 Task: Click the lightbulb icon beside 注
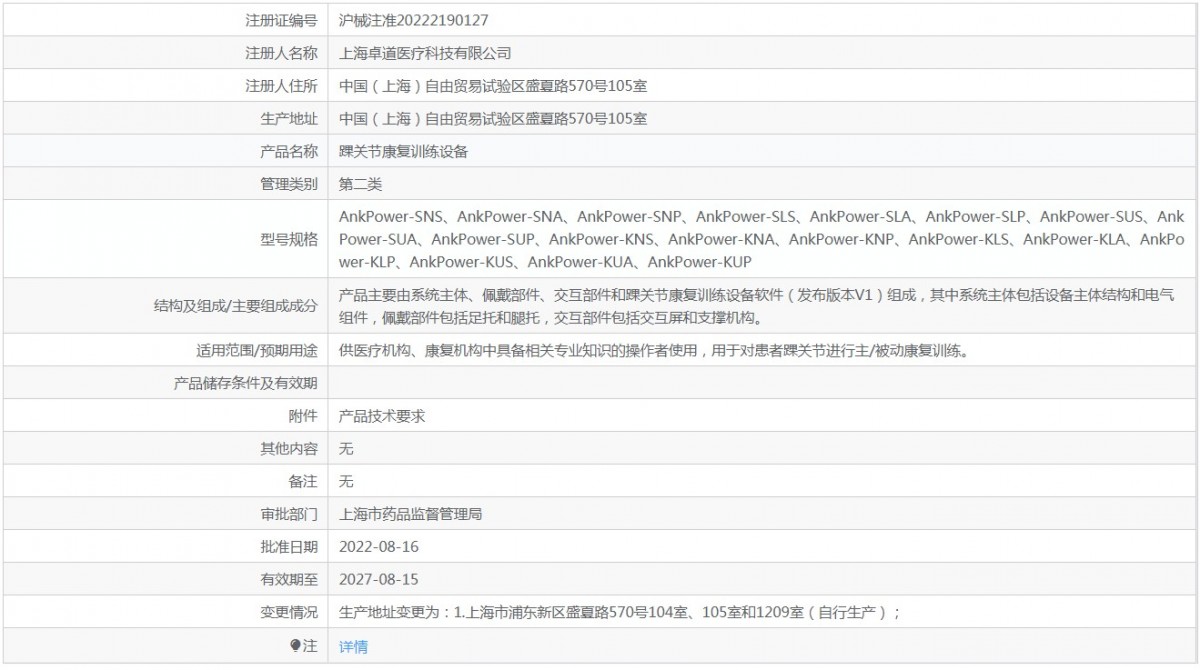[295, 645]
